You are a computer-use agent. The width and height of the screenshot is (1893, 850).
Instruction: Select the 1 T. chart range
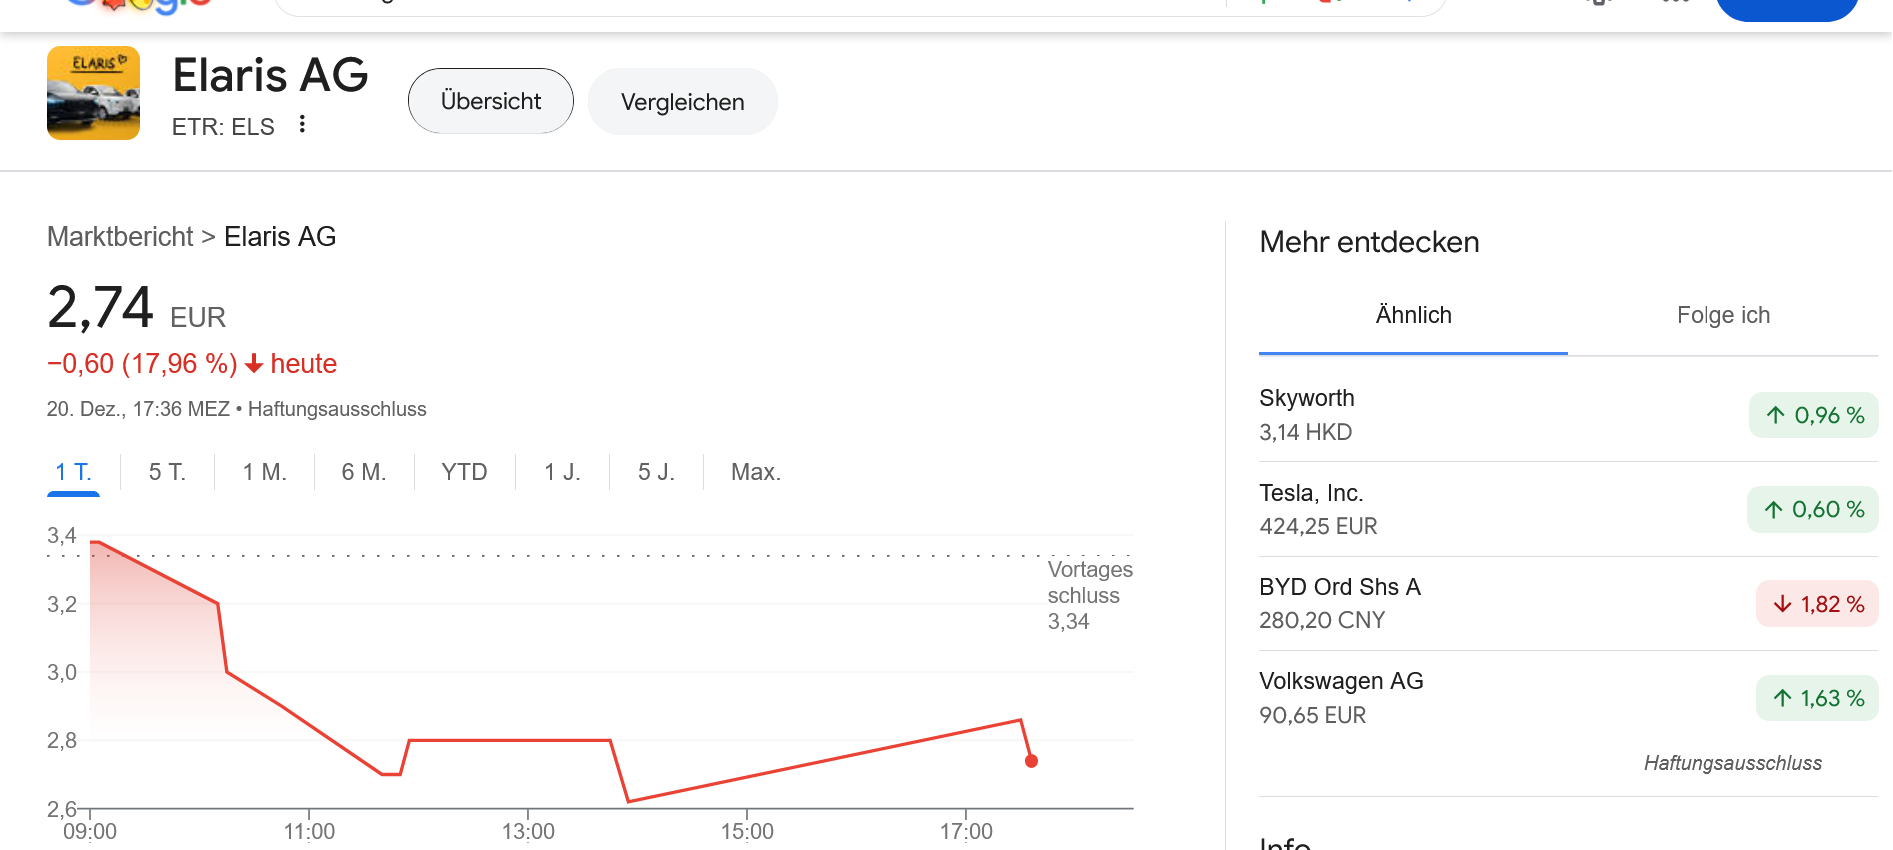pyautogui.click(x=73, y=472)
